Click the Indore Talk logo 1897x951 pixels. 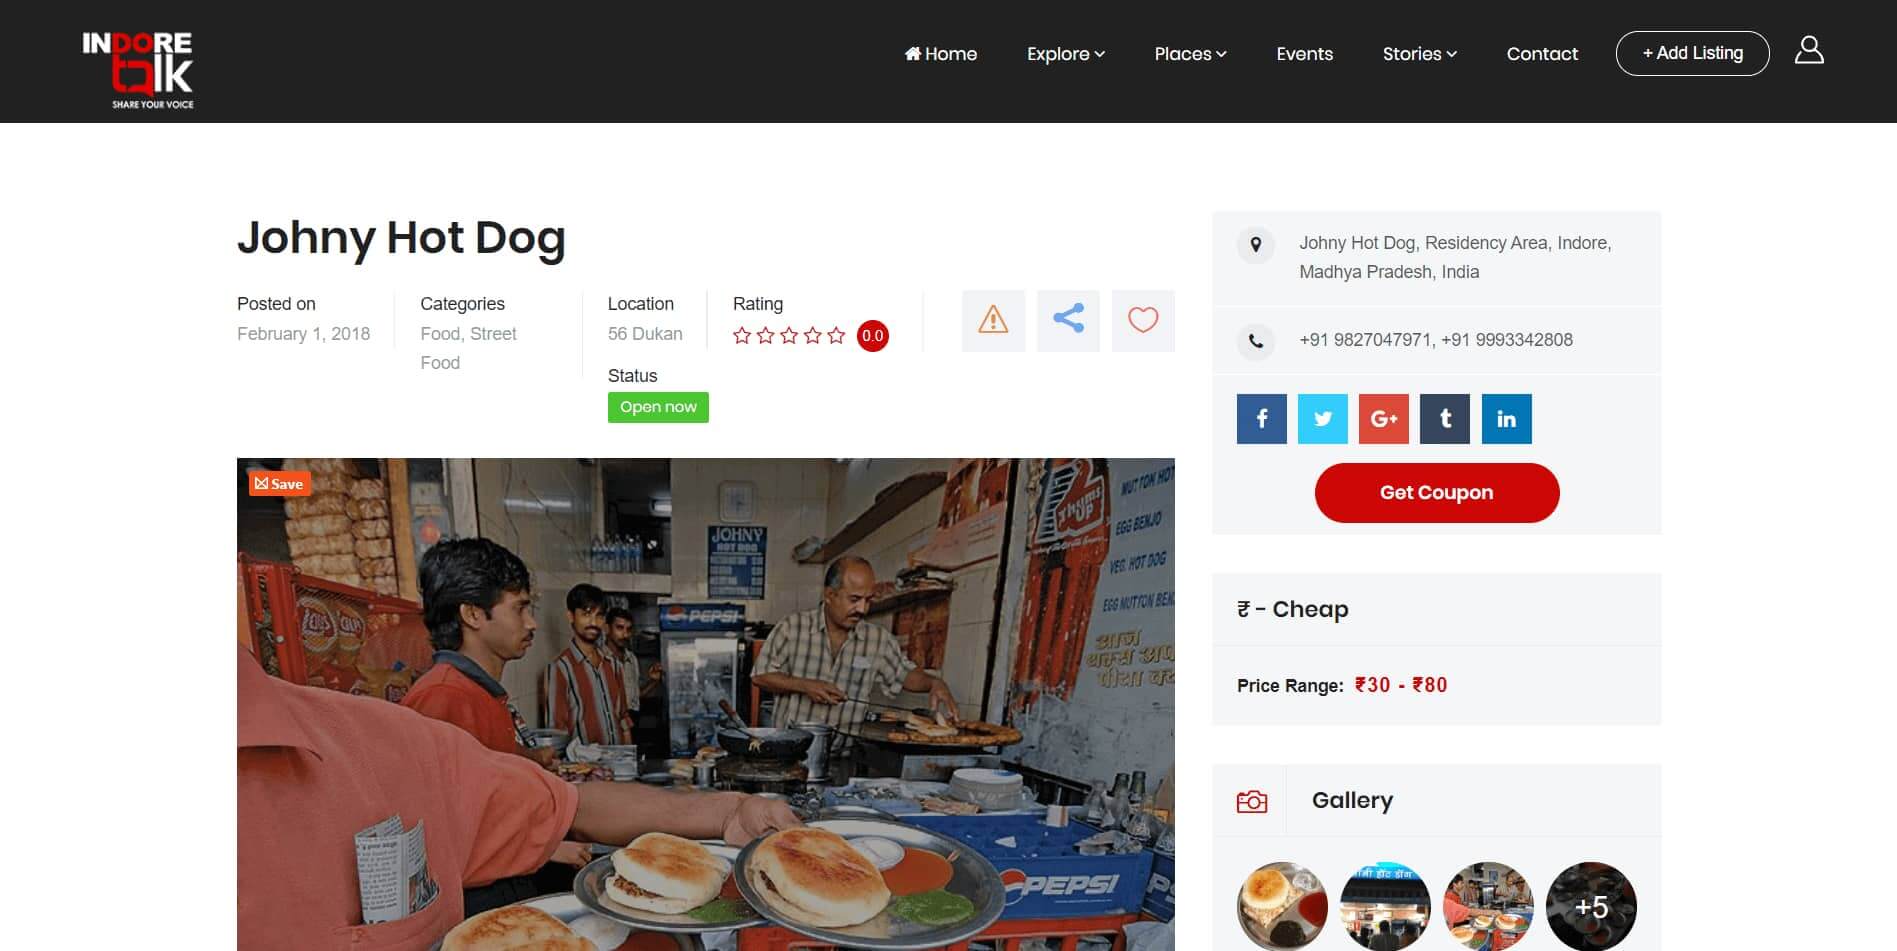point(138,68)
